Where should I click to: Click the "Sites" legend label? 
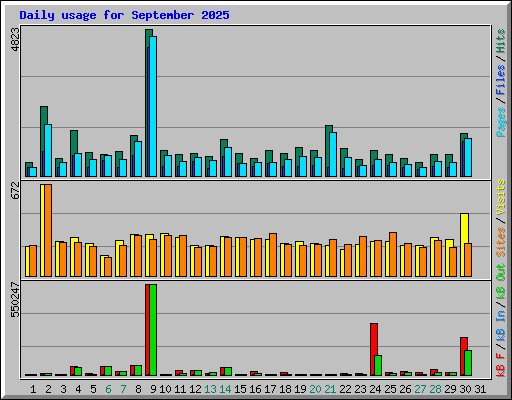(x=501, y=242)
